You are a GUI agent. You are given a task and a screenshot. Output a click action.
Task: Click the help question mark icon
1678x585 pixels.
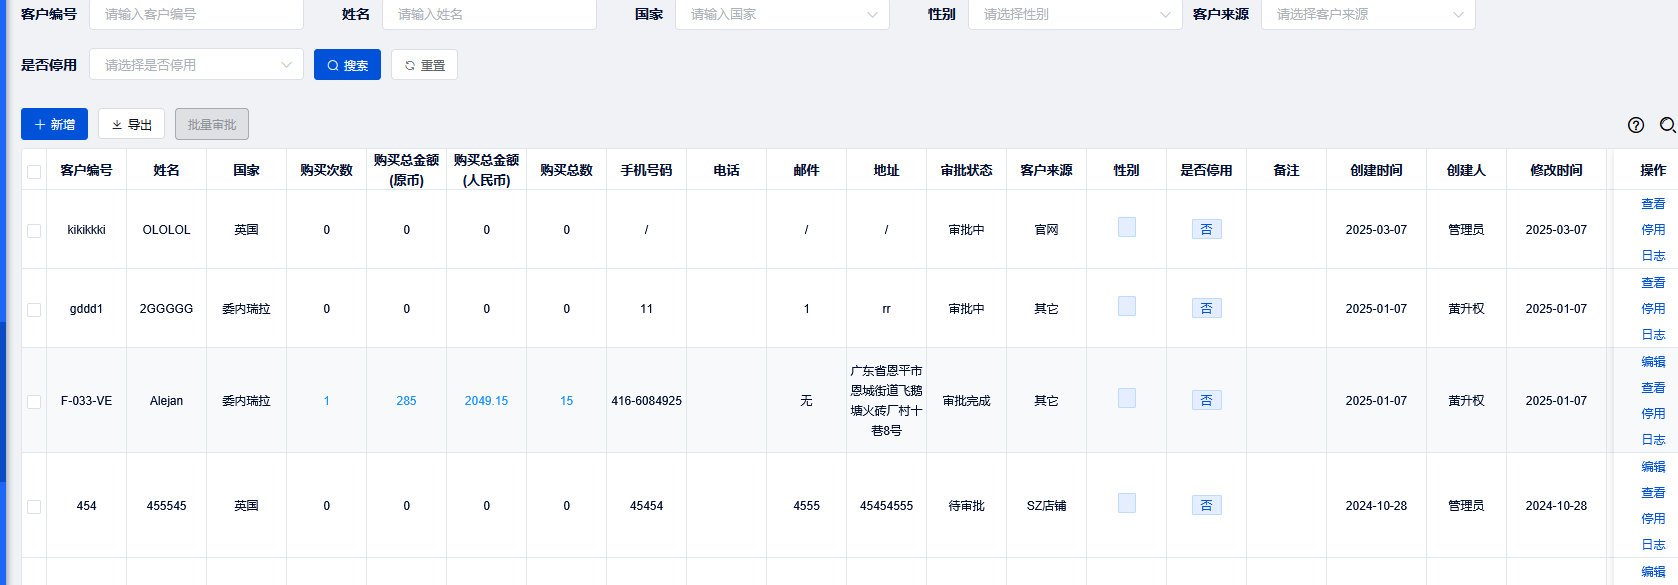click(x=1636, y=125)
